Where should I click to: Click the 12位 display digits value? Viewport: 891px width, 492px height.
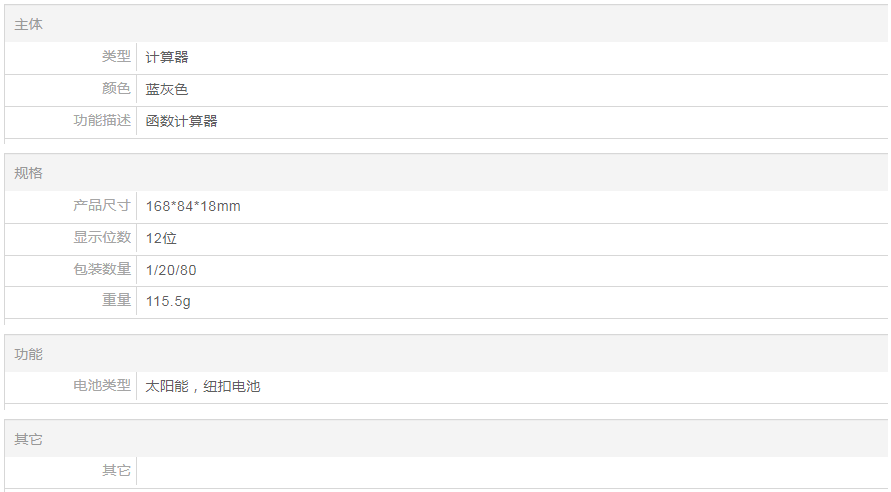pyautogui.click(x=161, y=238)
